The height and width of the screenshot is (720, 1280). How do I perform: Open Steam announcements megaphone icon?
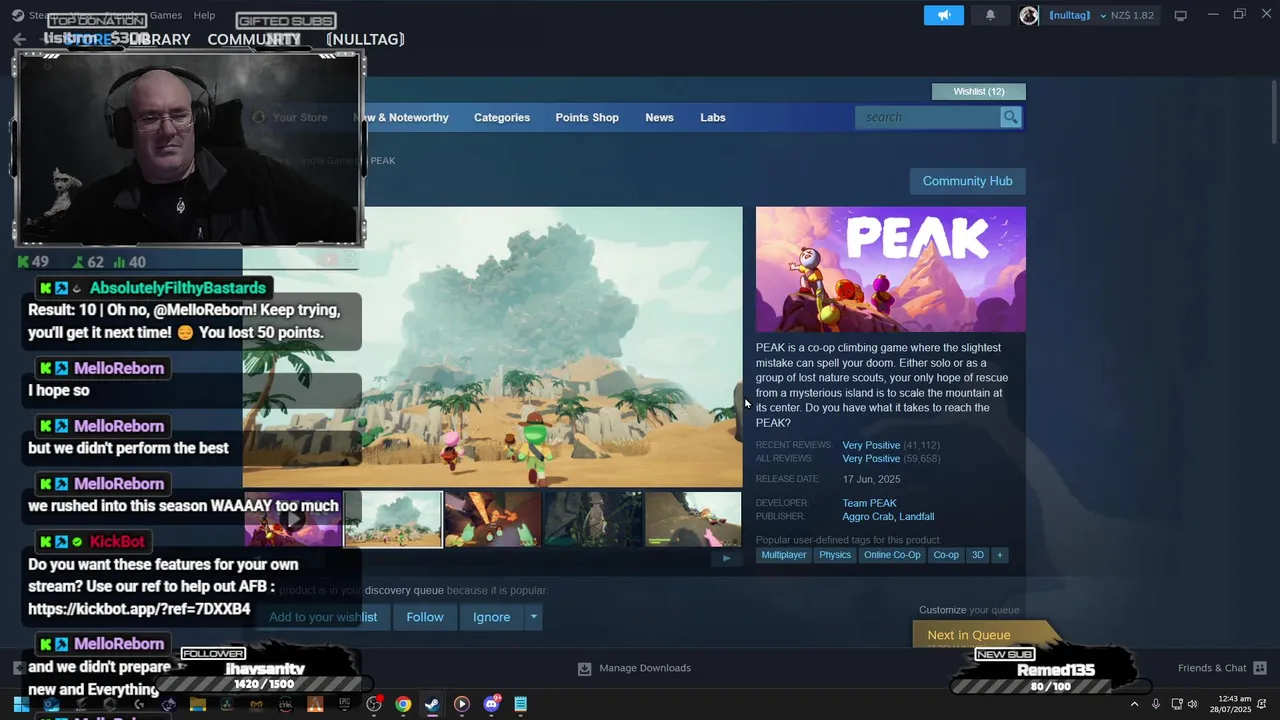point(943,15)
